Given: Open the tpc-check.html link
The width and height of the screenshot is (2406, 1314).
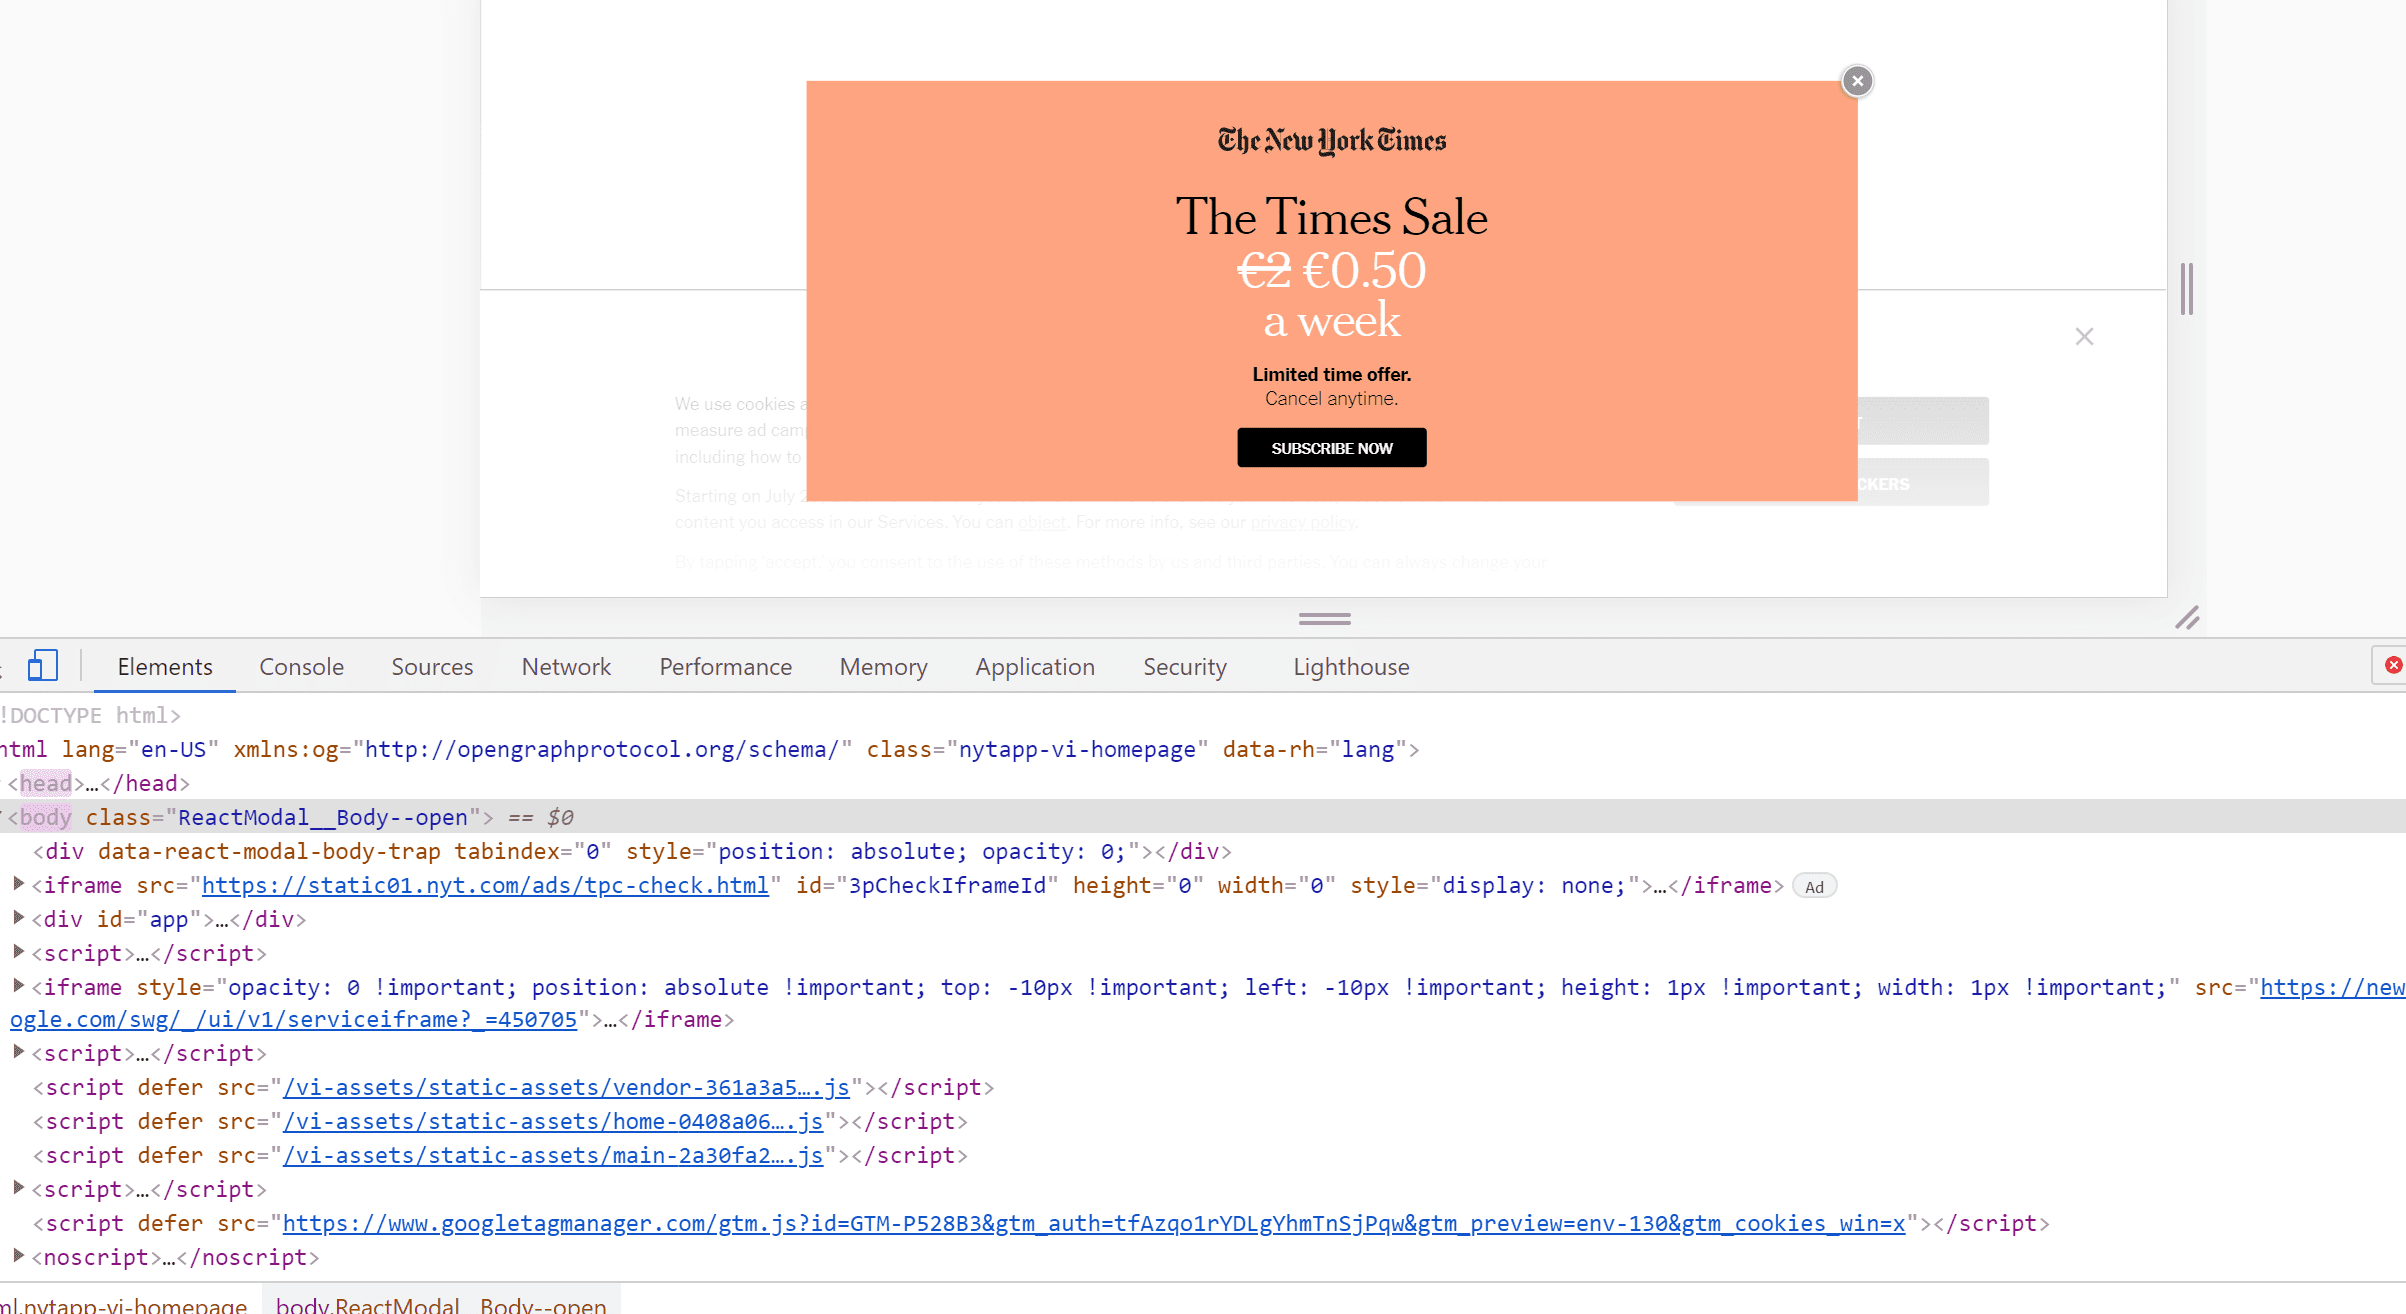Looking at the screenshot, I should pos(485,886).
